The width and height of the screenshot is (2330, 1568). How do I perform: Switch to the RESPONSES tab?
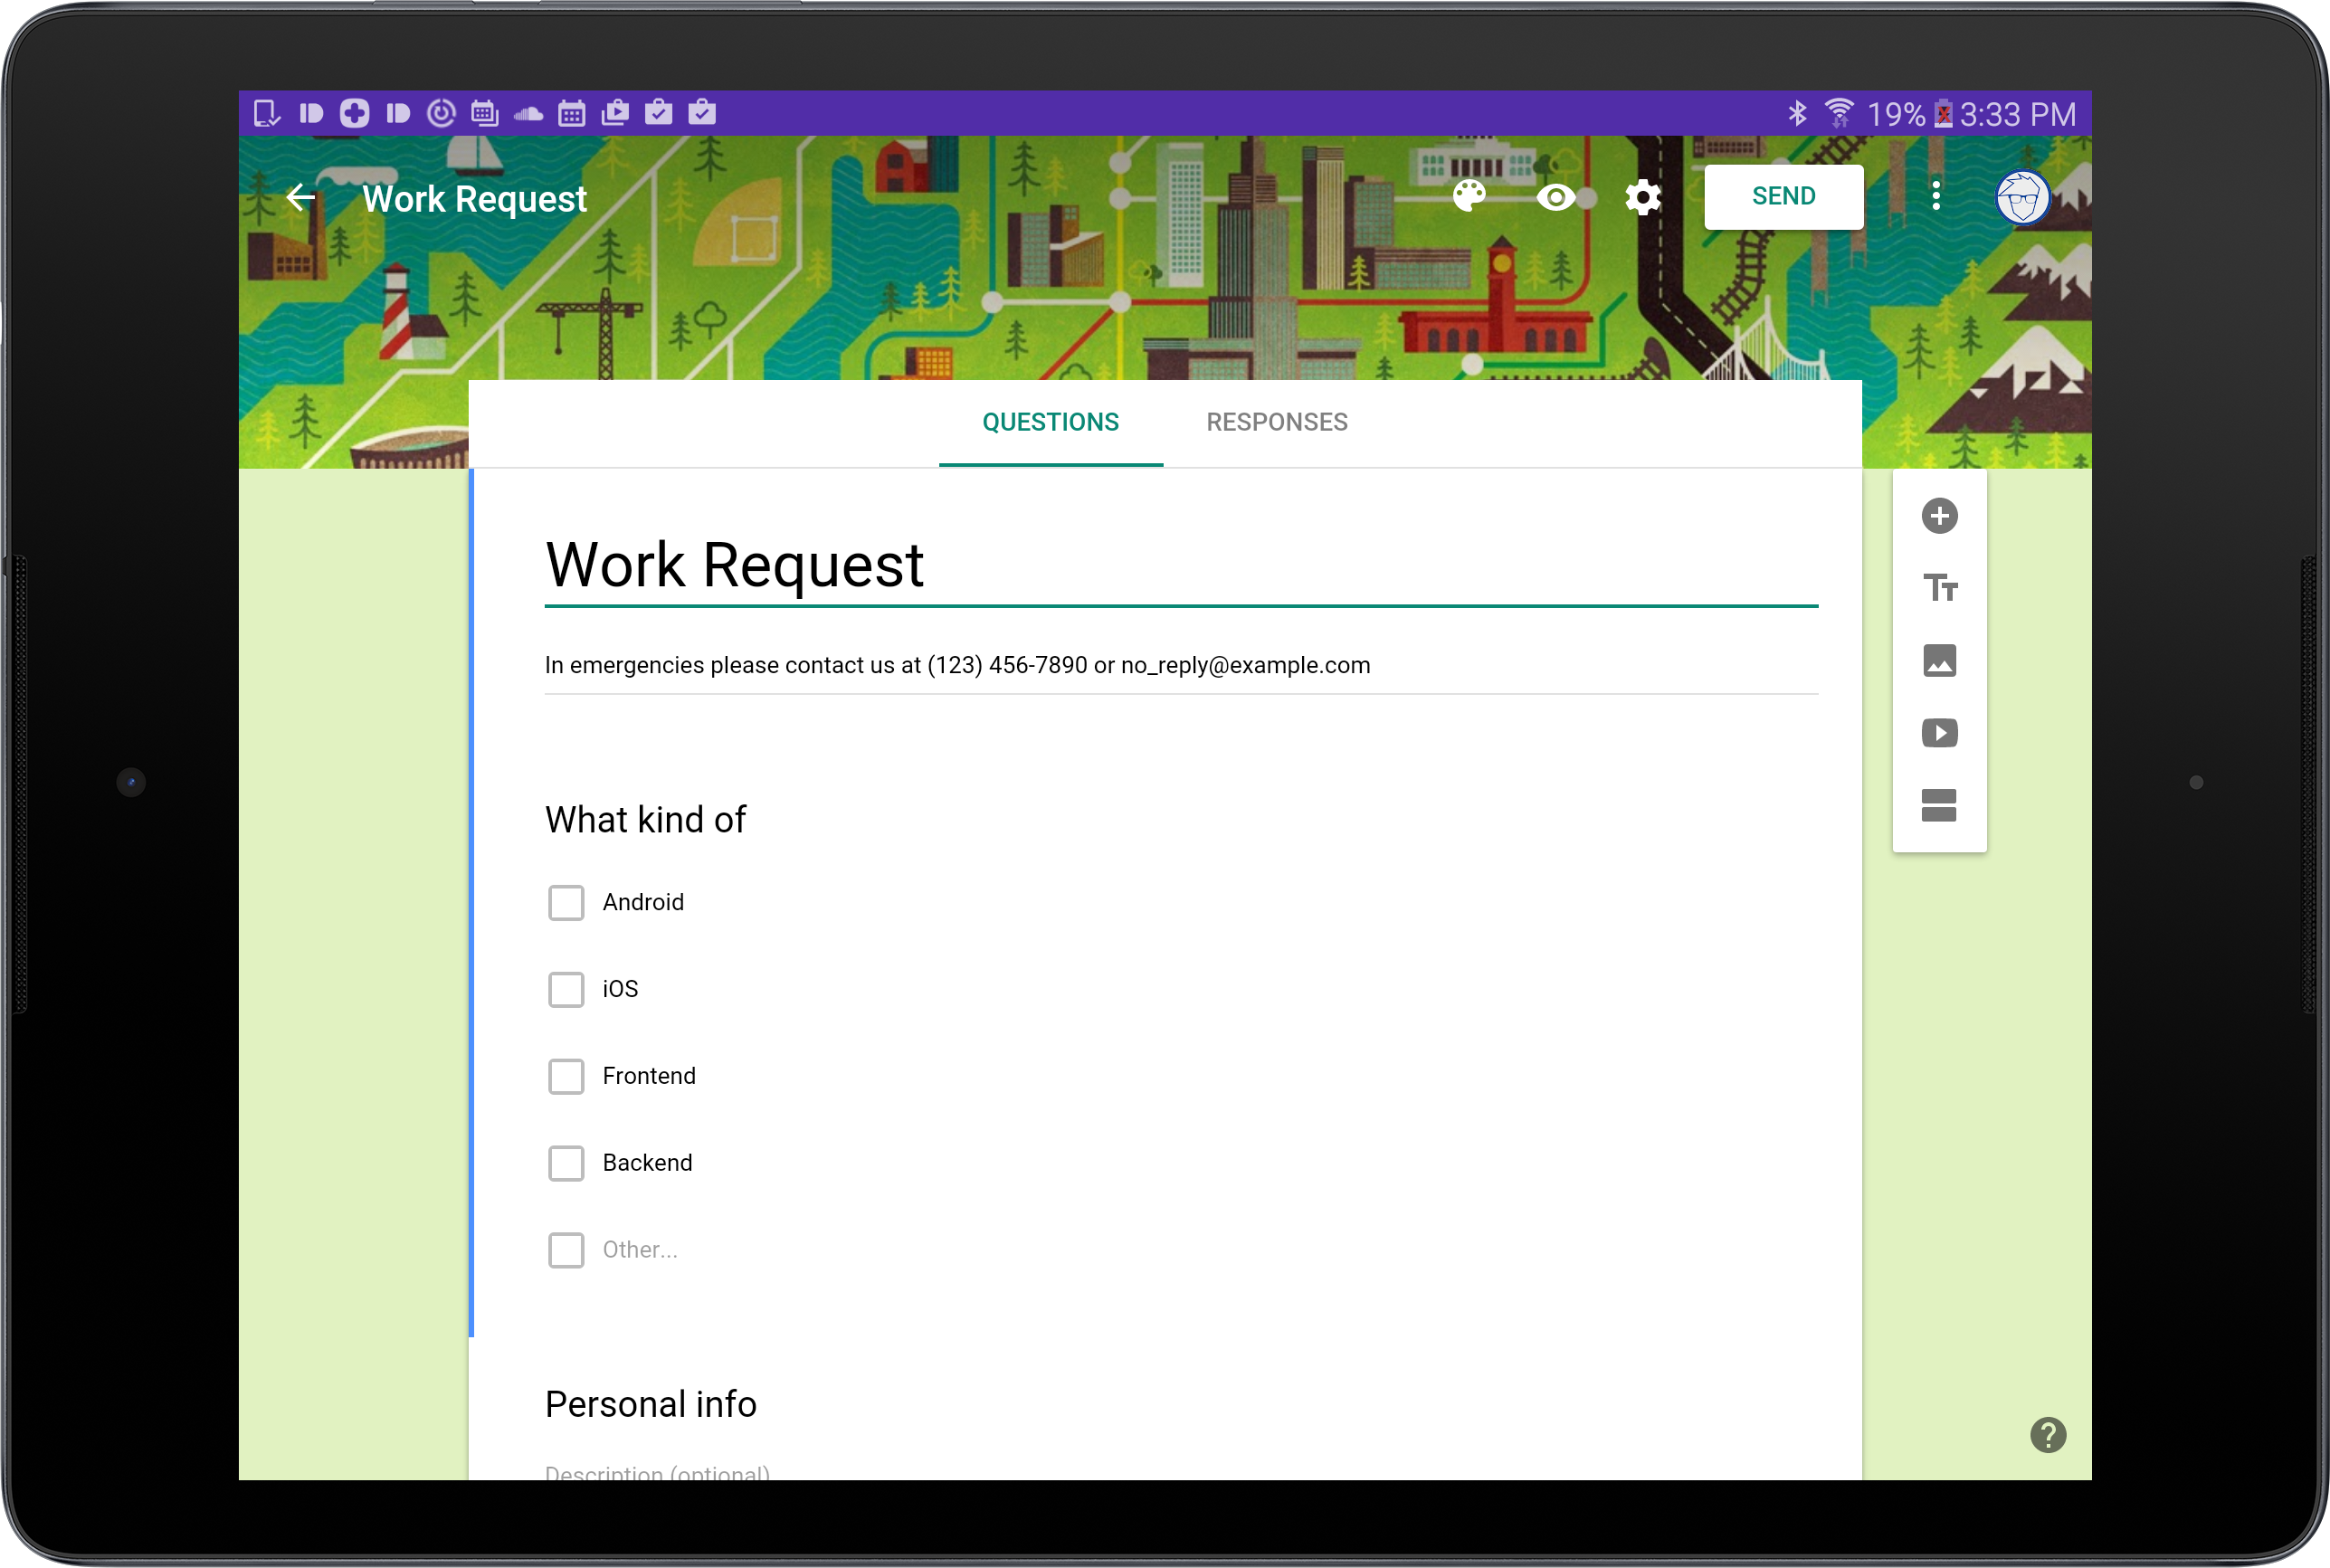1276,422
